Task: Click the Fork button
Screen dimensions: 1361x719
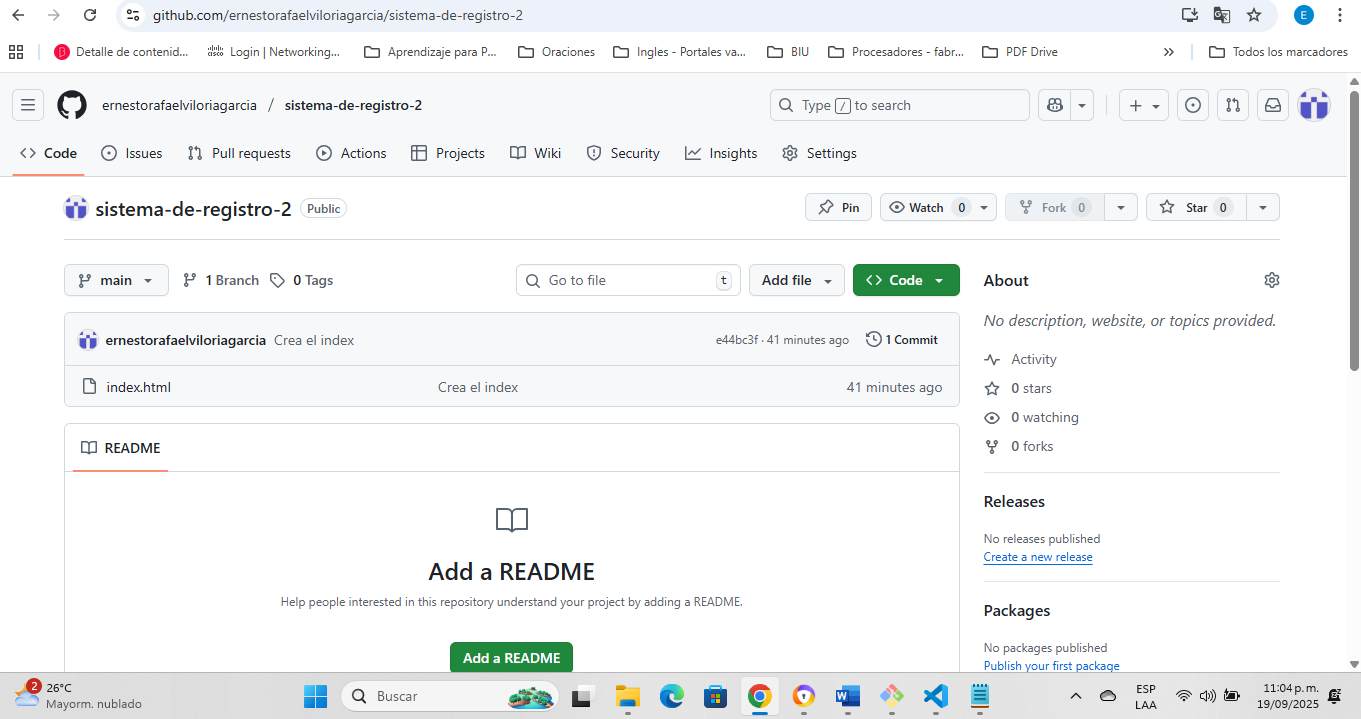Action: click(1054, 207)
